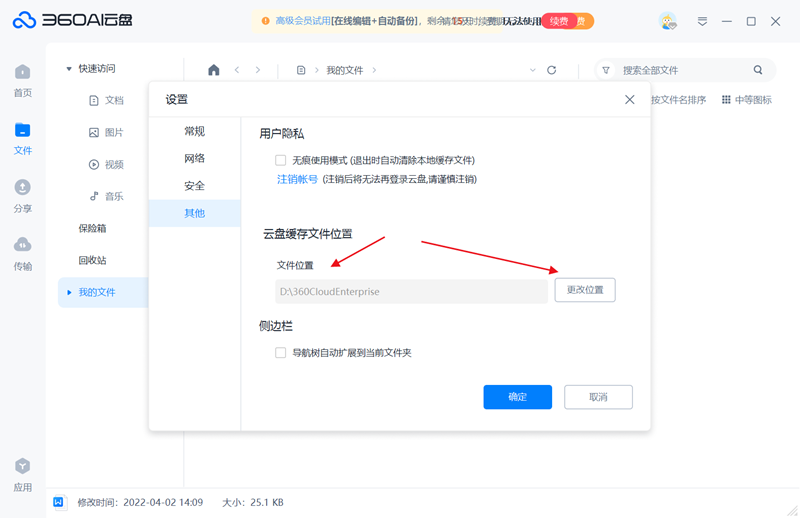Click 我的文件 in the breadcrumb path
The width and height of the screenshot is (800, 518).
coord(345,70)
